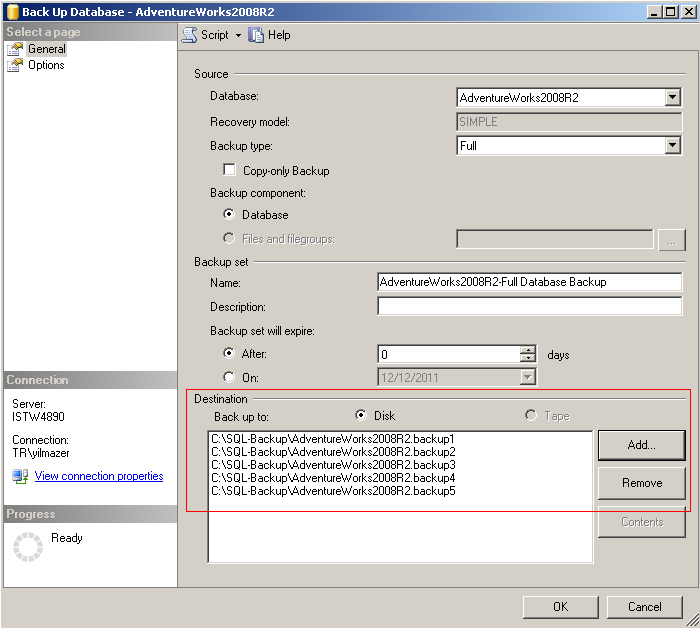
Task: Select Tape as backup destination
Action: [x=531, y=415]
